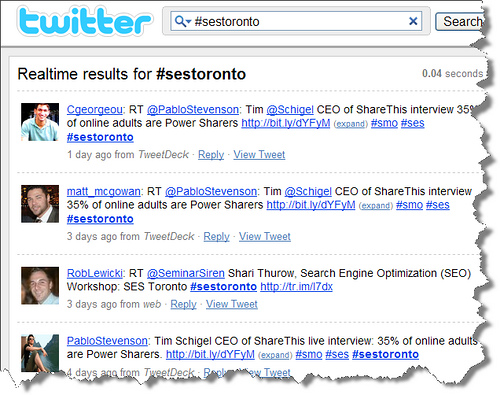Open Cgeorgeou's profile picture
The width and height of the screenshot is (500, 395).
[x=40, y=122]
